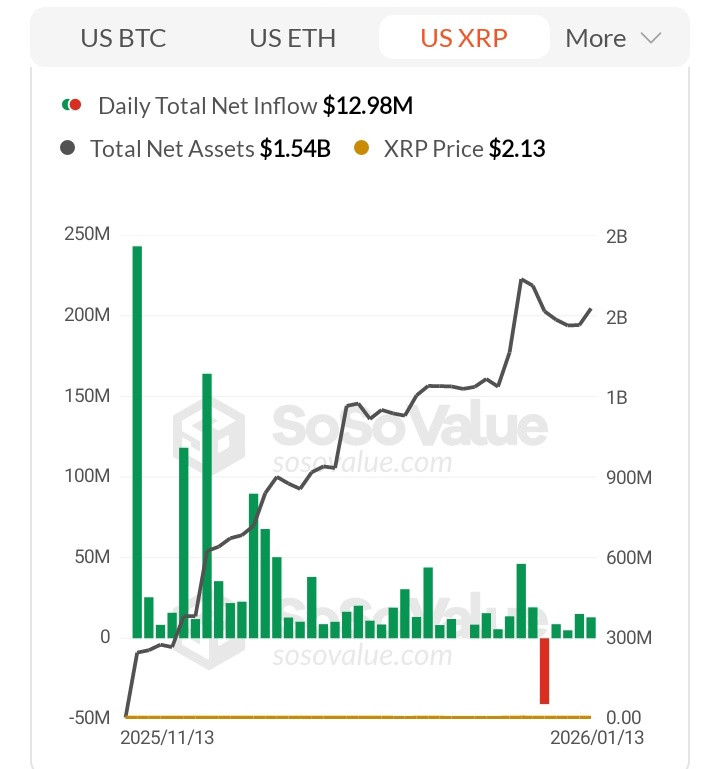Select the US XRP tab

point(463,38)
